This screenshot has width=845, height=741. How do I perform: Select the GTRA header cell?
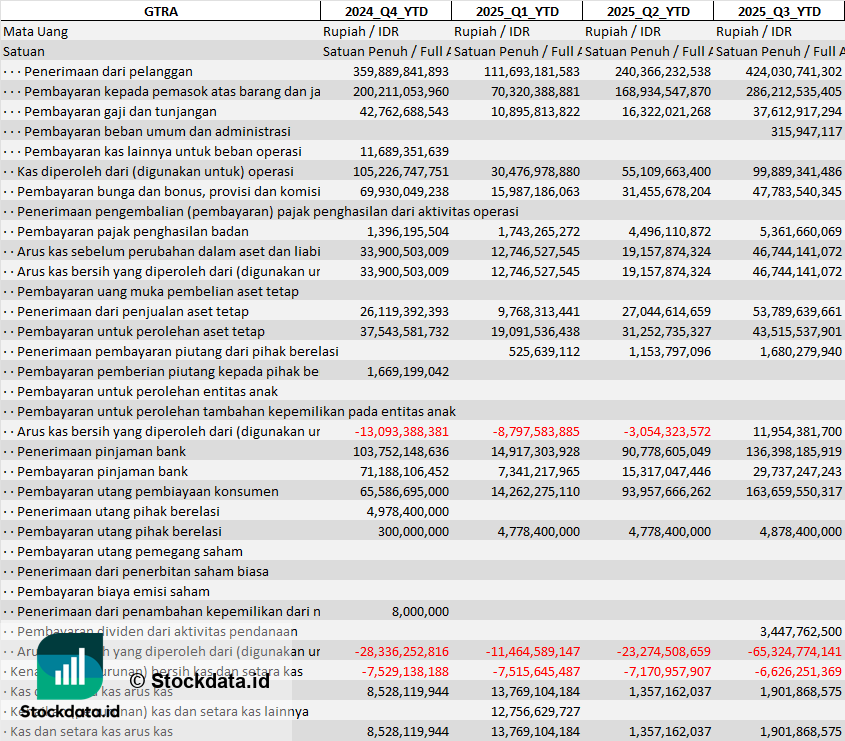[x=160, y=11]
